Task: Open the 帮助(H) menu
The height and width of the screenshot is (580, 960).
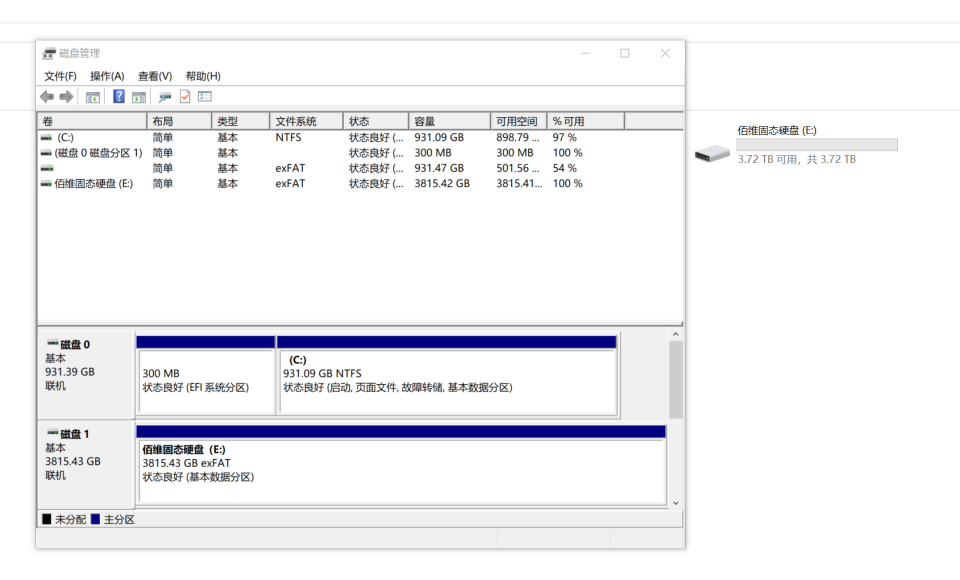Action: point(203,76)
